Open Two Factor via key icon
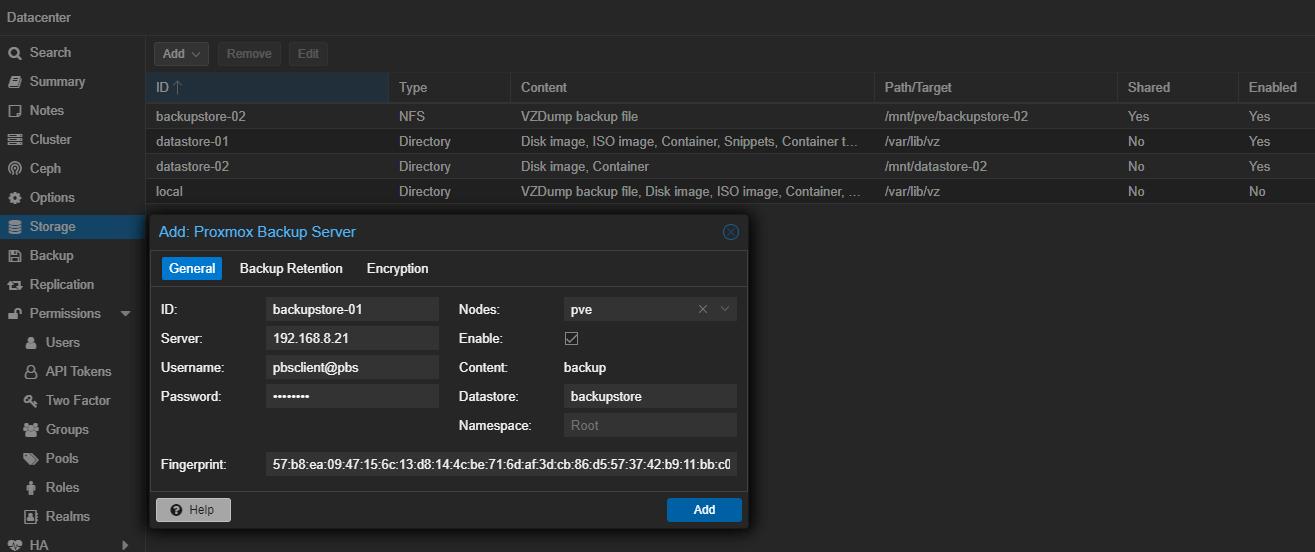The width and height of the screenshot is (1315, 552). [x=29, y=401]
